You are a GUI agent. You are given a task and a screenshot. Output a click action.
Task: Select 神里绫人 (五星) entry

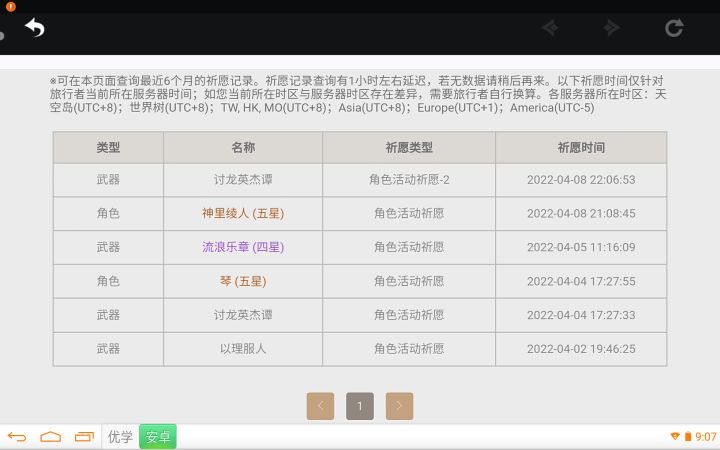[x=243, y=214]
